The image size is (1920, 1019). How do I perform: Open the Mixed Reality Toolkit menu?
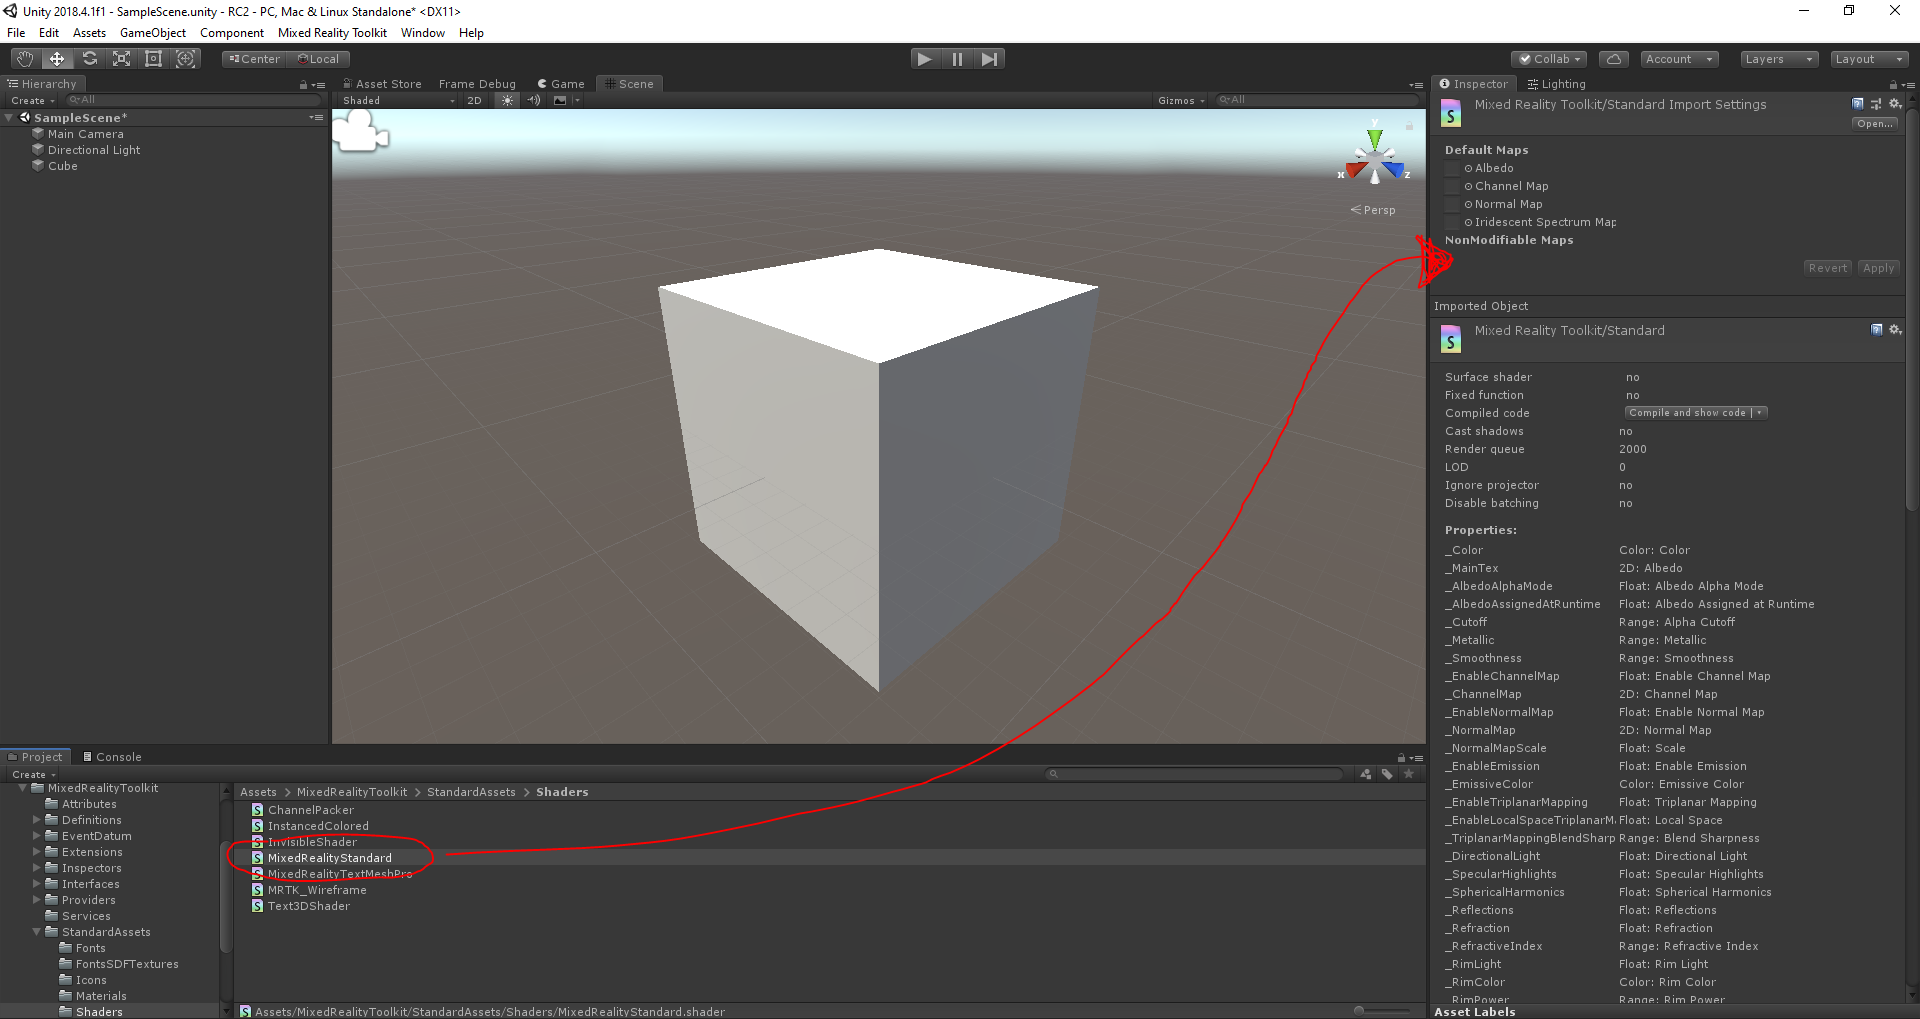click(x=332, y=32)
